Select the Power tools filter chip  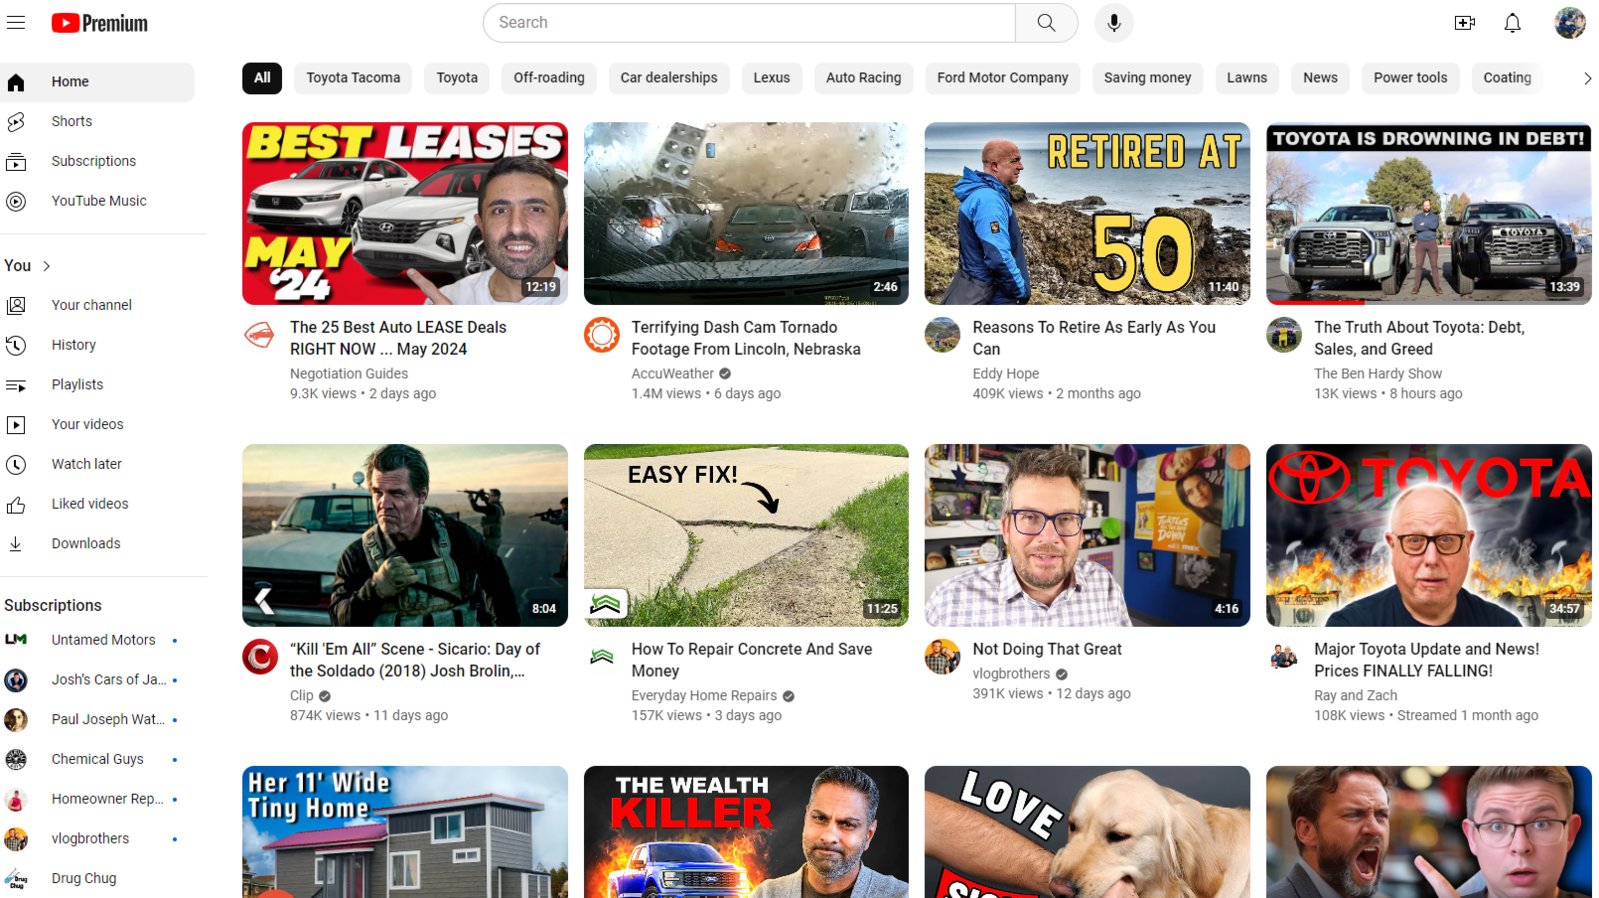click(1411, 78)
